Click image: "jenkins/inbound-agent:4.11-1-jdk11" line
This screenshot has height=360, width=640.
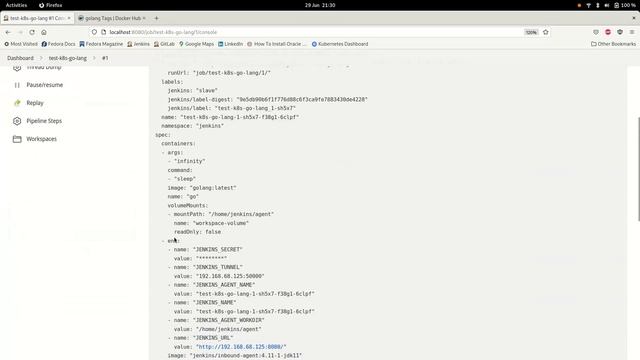(x=235, y=356)
